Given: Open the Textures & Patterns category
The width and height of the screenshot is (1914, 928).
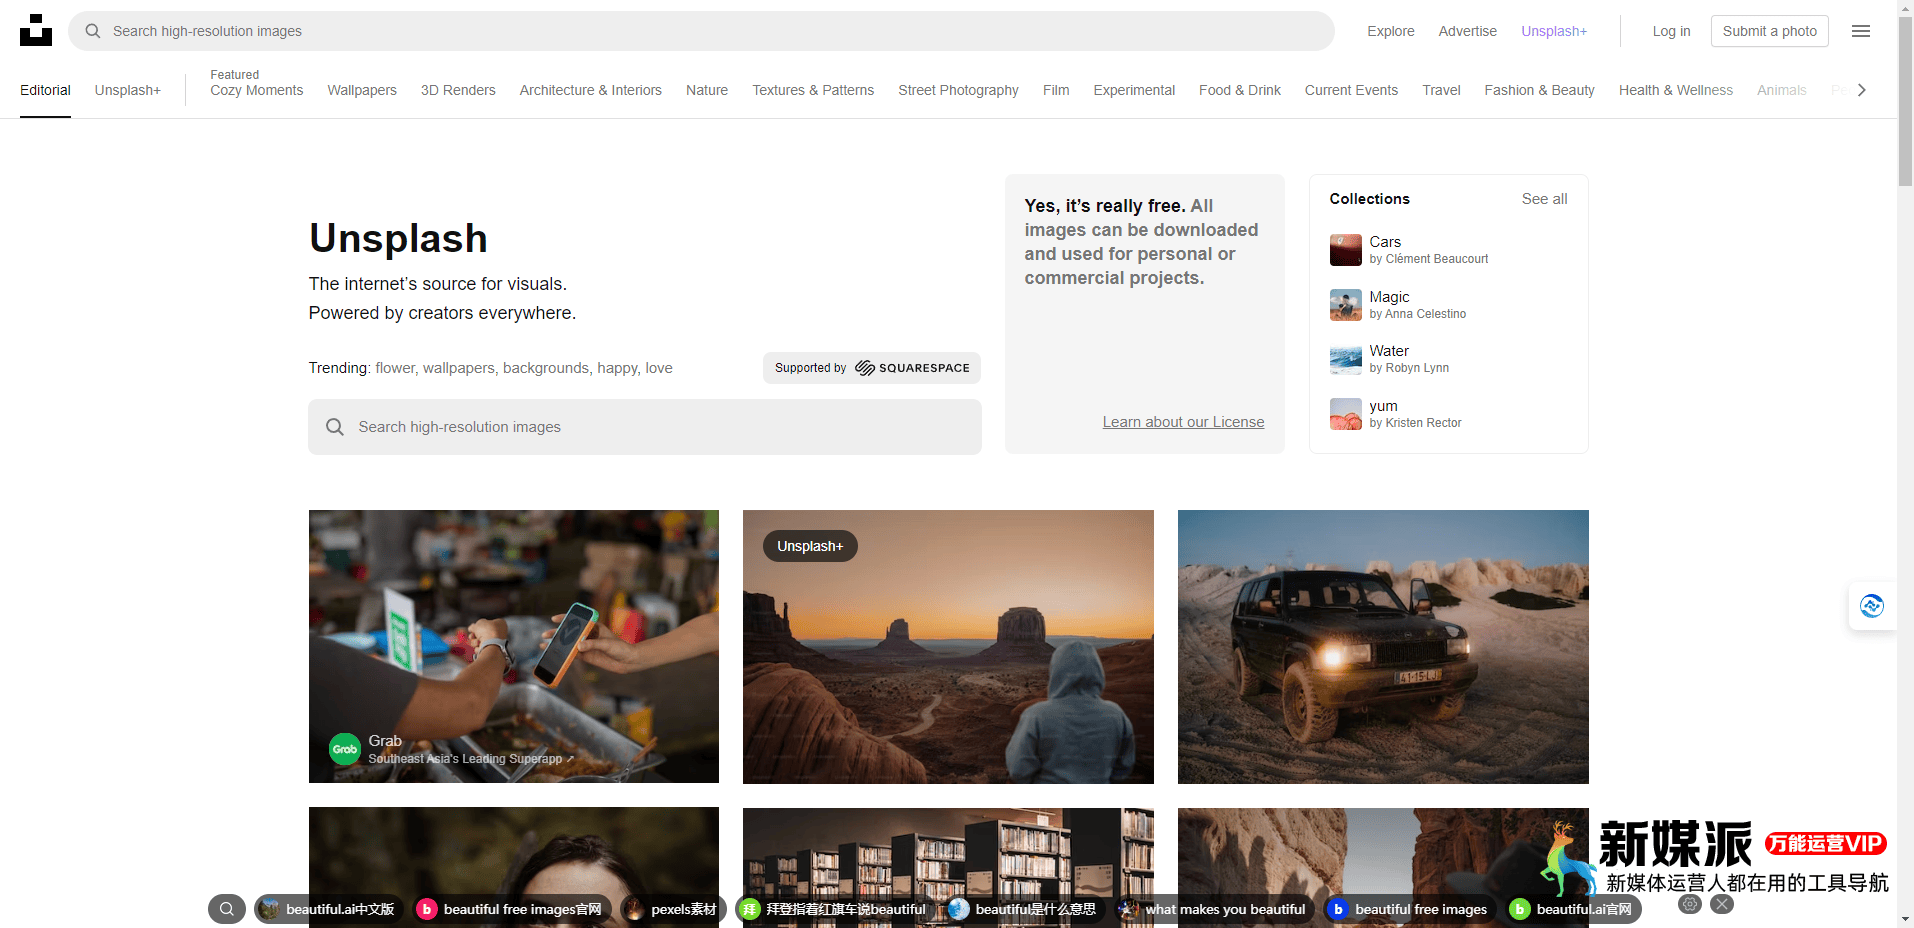Looking at the screenshot, I should (x=812, y=90).
